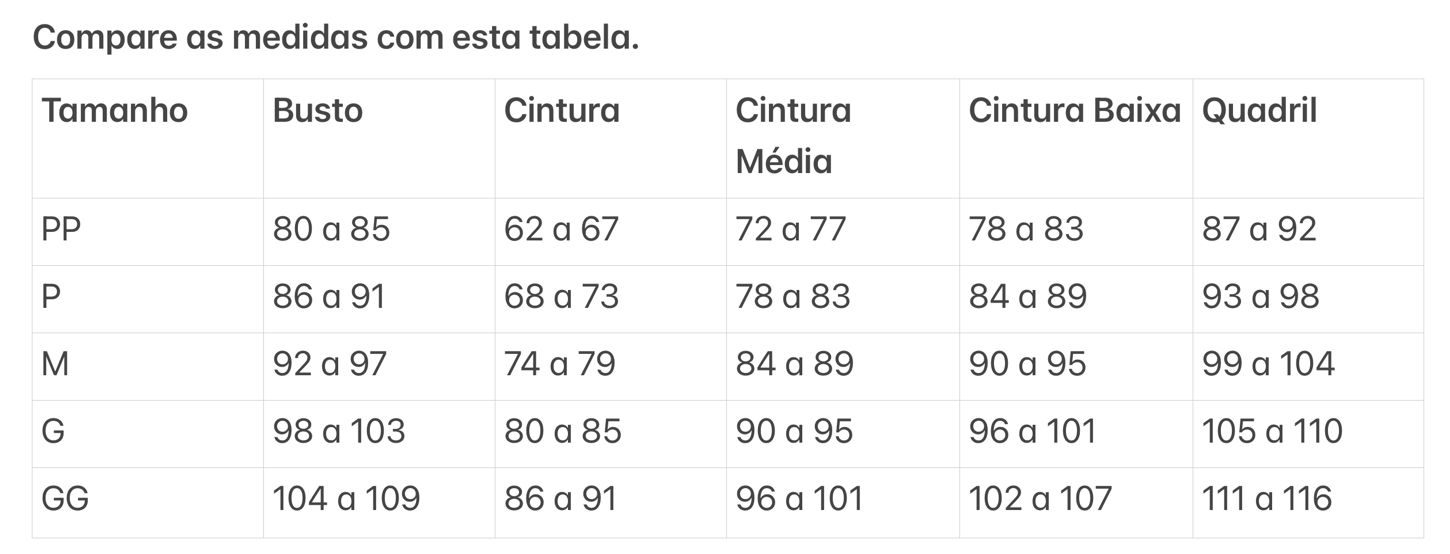Select the Quadril cell '105 a 110'
1450x554 pixels.
tap(1272, 431)
